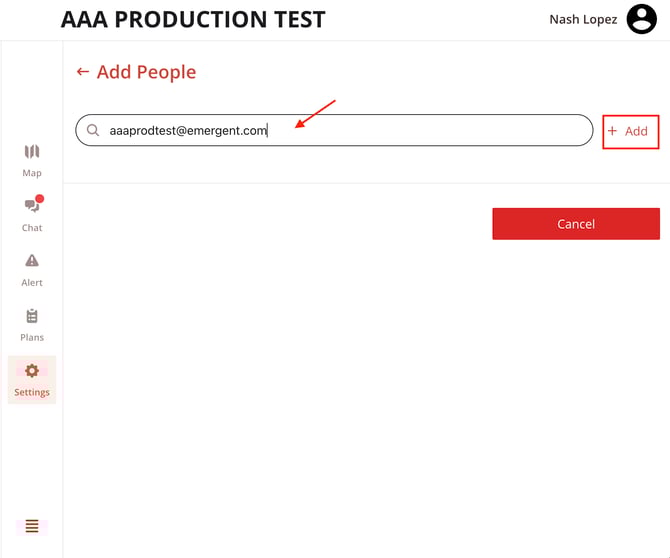Open the Map view icon
This screenshot has height=558, width=670.
pos(32,152)
